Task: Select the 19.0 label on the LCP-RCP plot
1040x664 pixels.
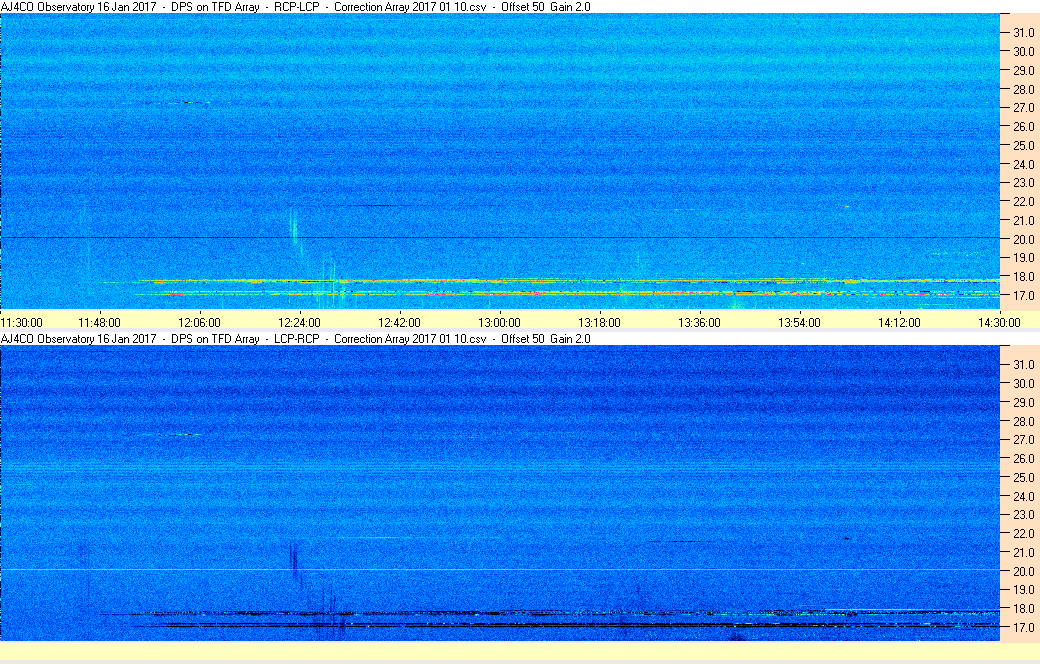Action: tap(1023, 590)
